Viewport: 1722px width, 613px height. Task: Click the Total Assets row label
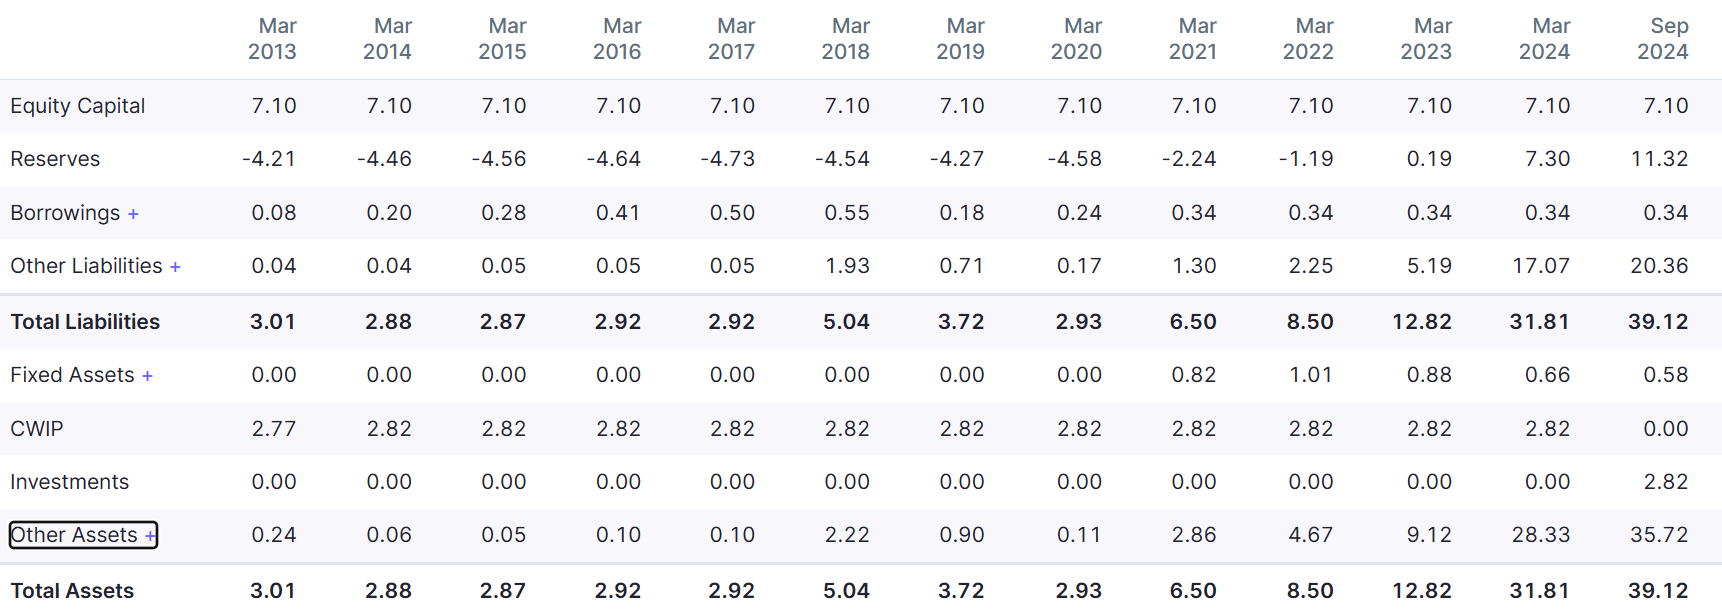click(x=72, y=591)
